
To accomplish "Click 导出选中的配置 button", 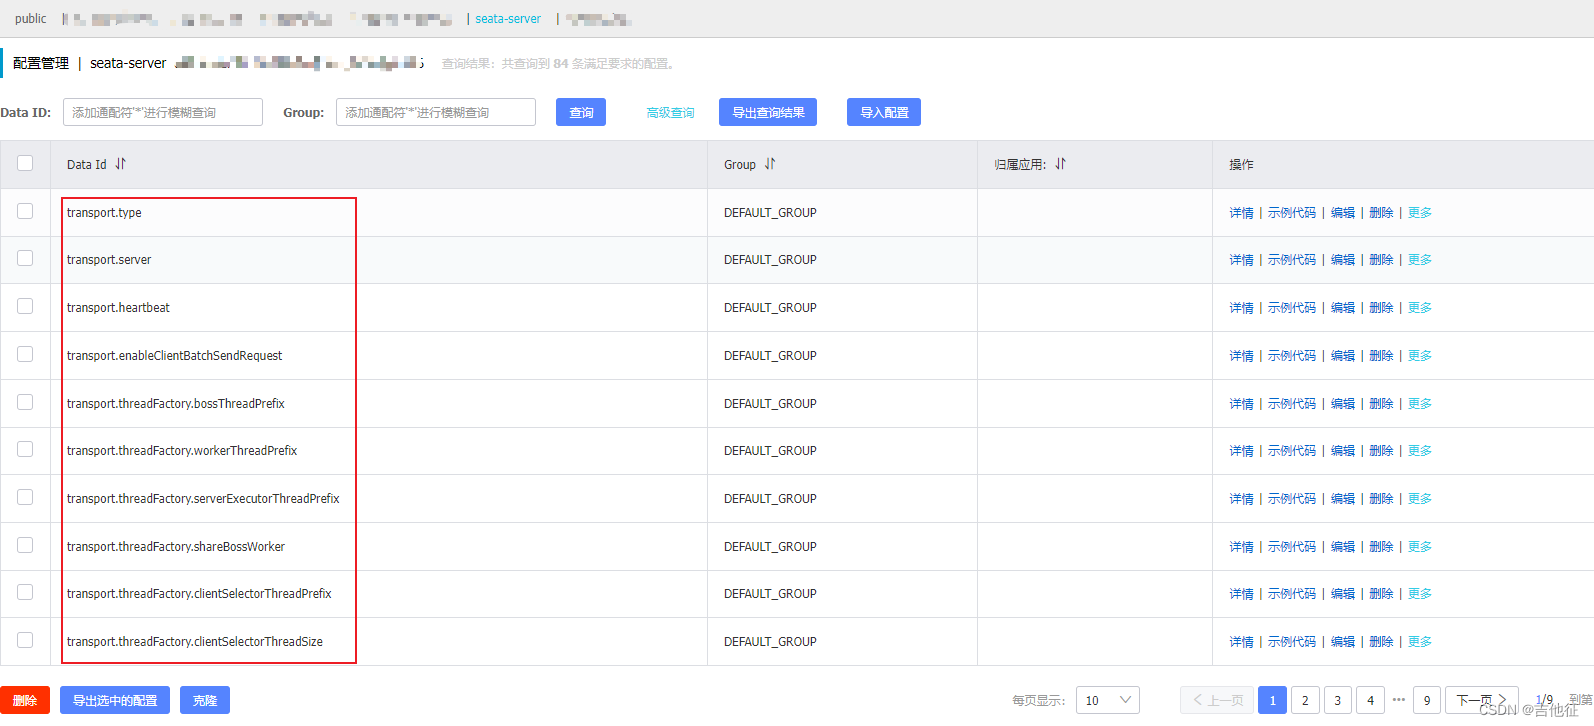I will coord(115,700).
